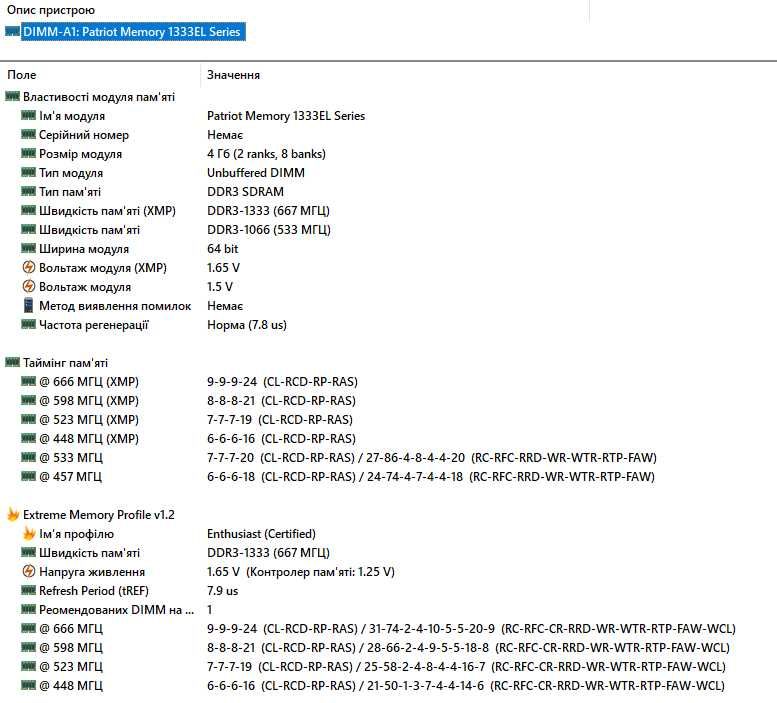Select timing value 8-8-8-21 / 28-66-2-4-9-5-5-18-8
This screenshot has width=777, height=703.
coord(468,648)
